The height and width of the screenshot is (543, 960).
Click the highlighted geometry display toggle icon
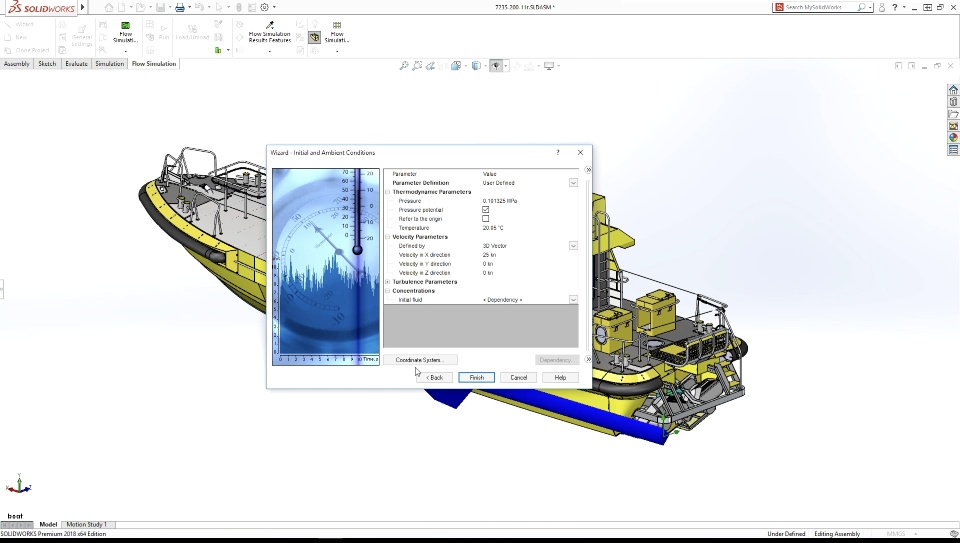(x=314, y=37)
